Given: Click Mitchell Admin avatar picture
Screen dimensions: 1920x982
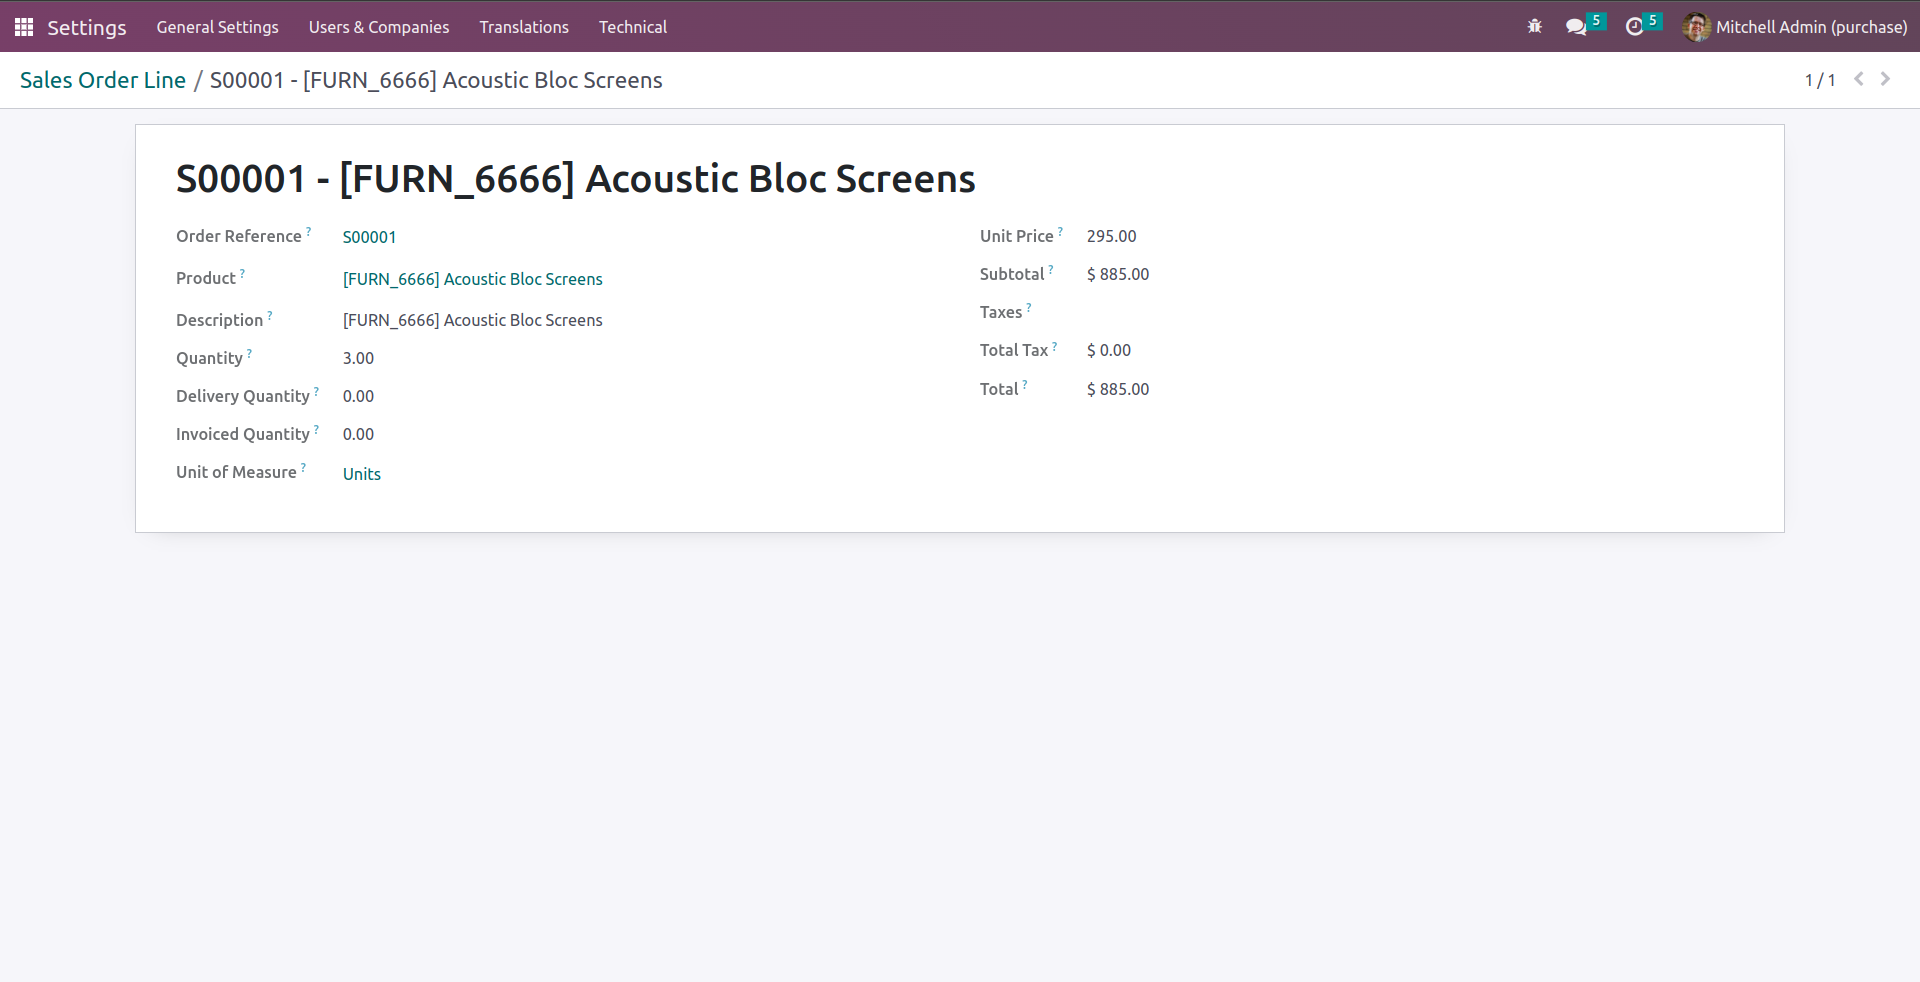Looking at the screenshot, I should [x=1696, y=27].
